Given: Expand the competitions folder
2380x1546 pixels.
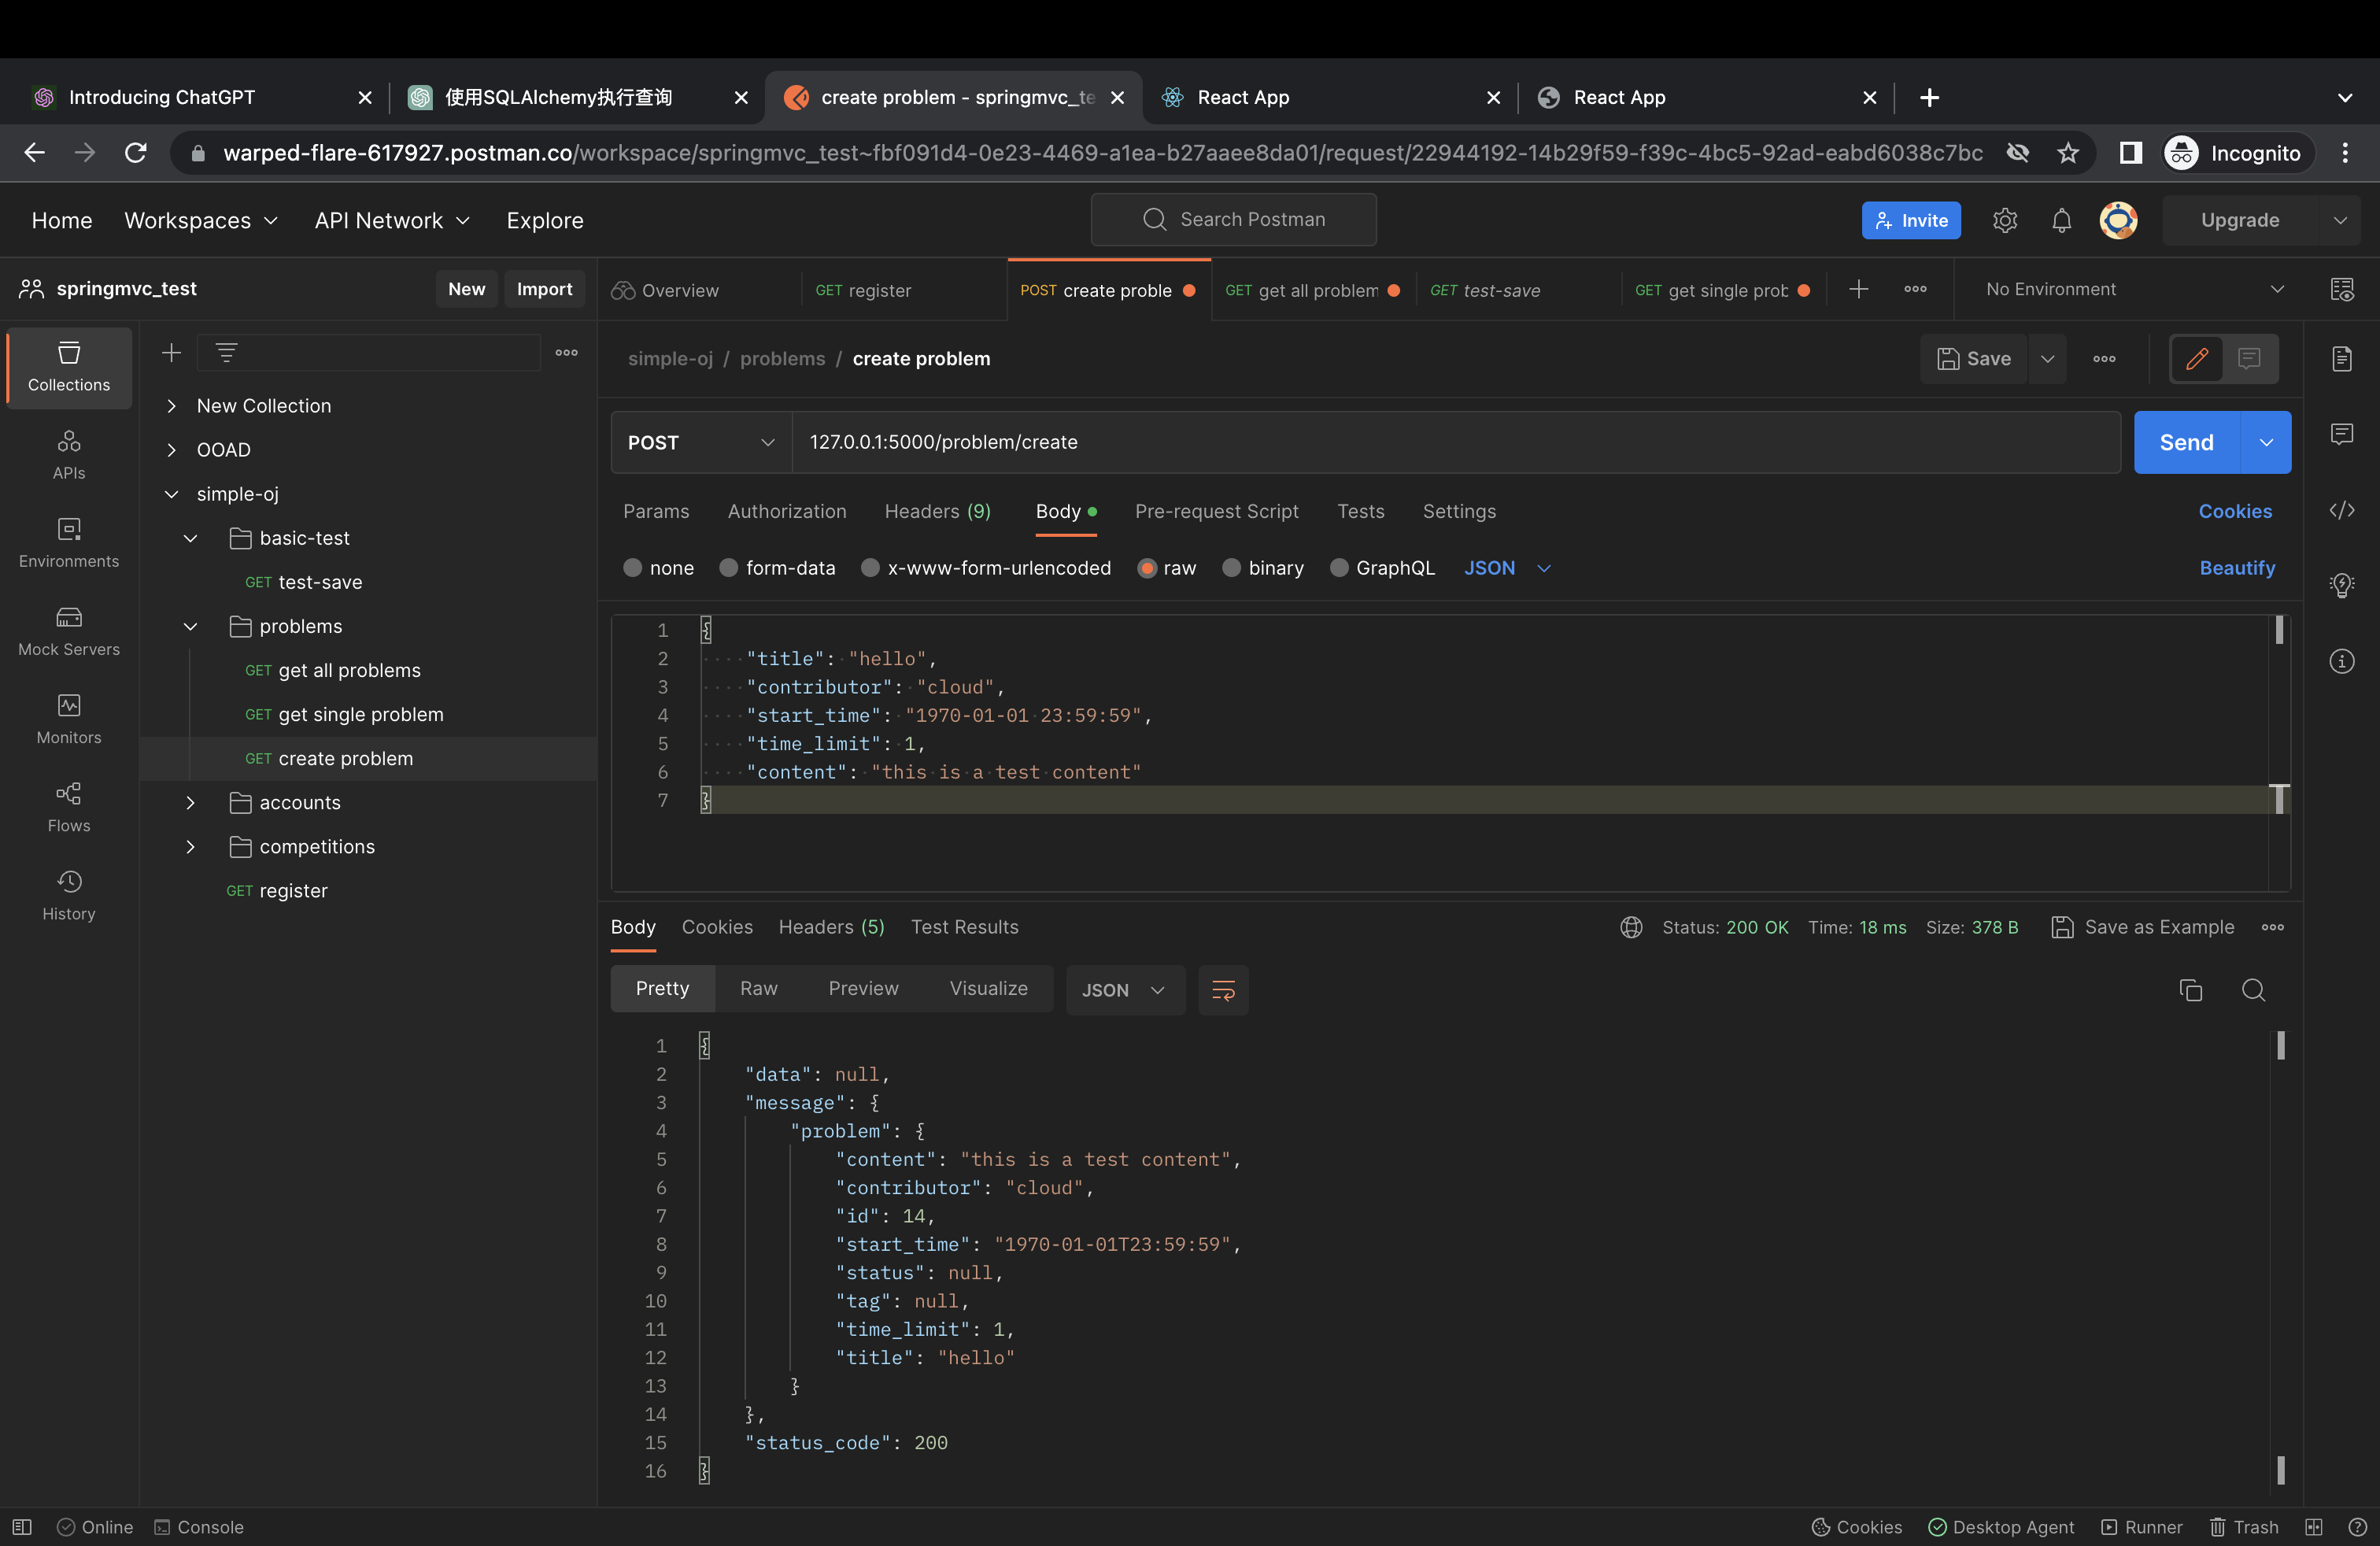Looking at the screenshot, I should 190,847.
